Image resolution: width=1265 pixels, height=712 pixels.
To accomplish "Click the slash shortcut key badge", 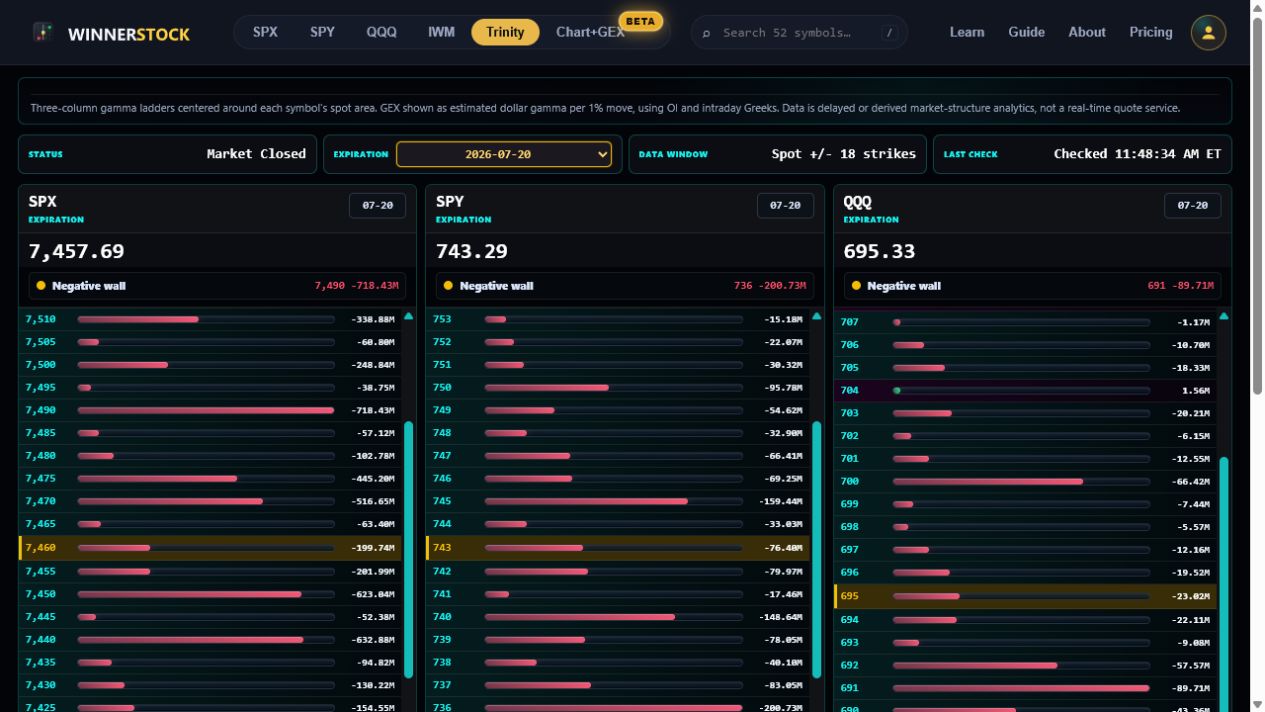I will pyautogui.click(x=889, y=33).
